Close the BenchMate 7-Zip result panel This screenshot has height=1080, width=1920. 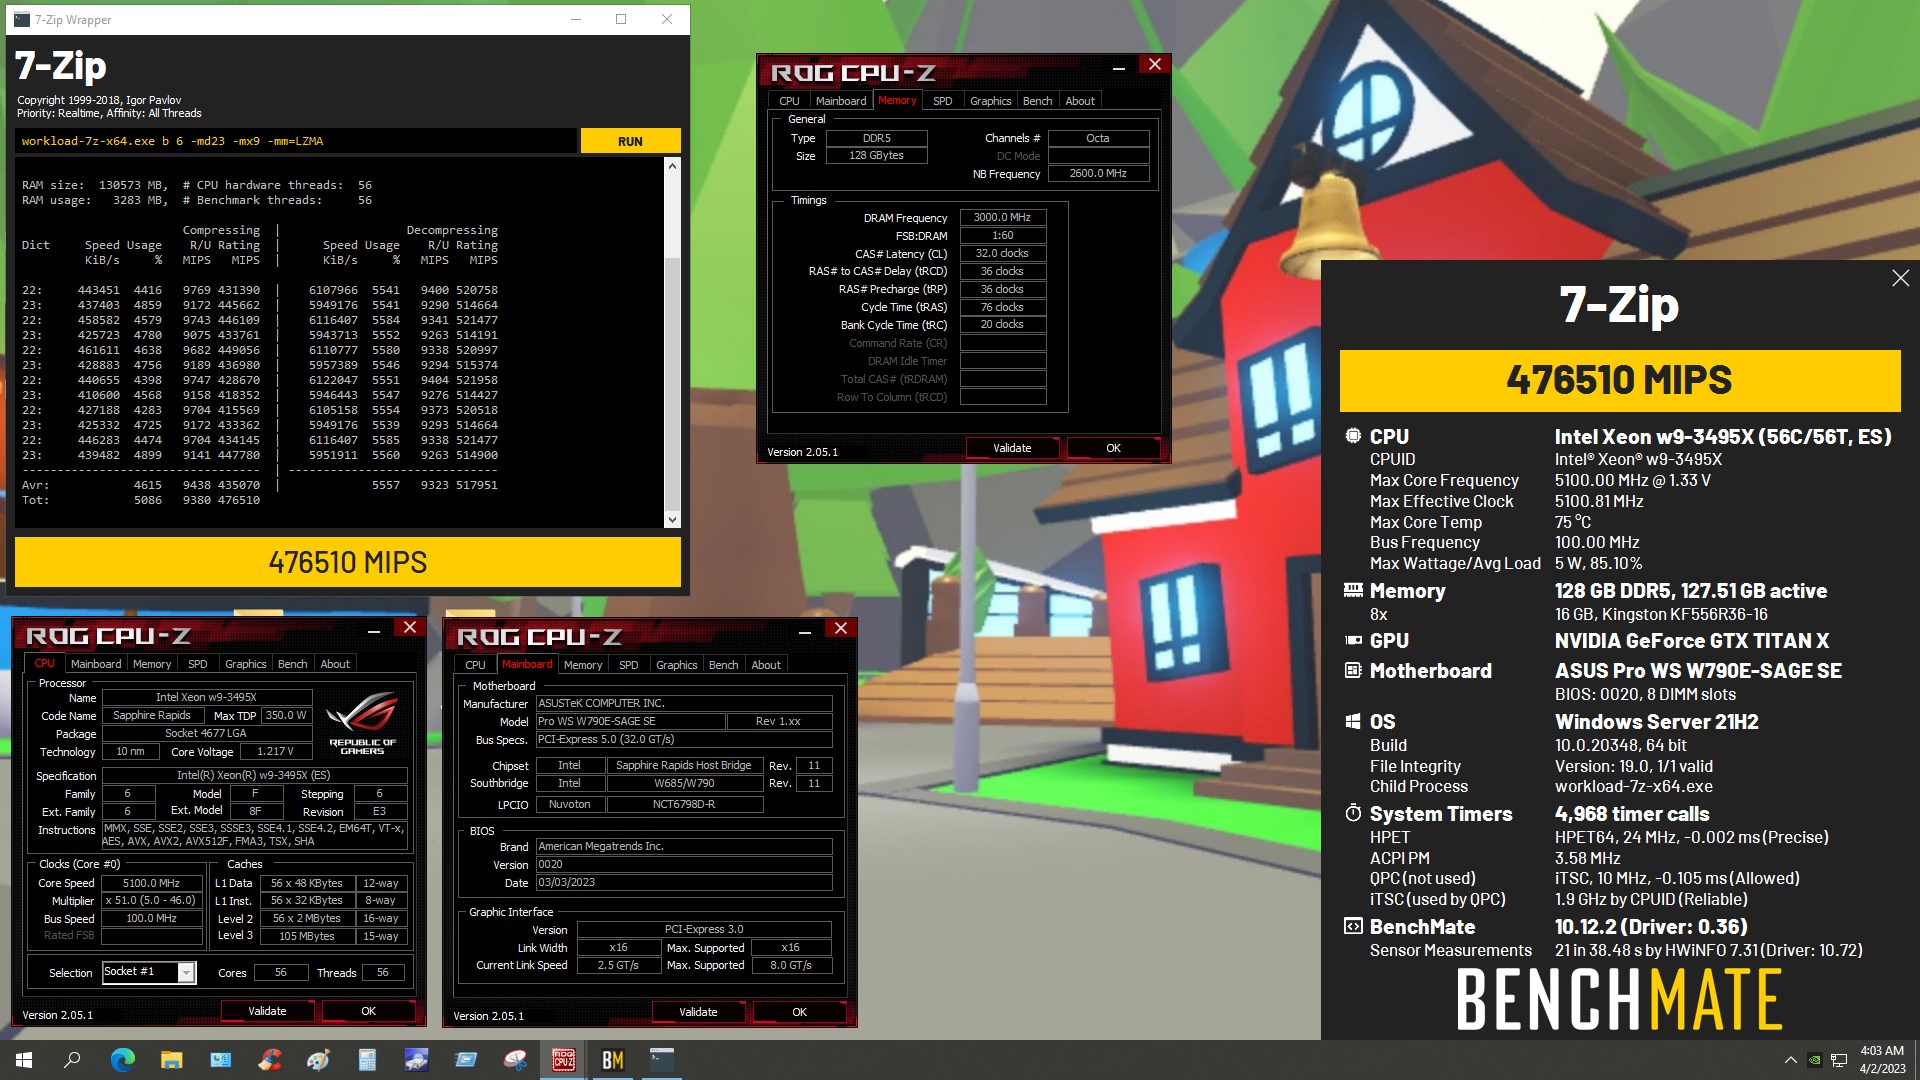[1900, 278]
